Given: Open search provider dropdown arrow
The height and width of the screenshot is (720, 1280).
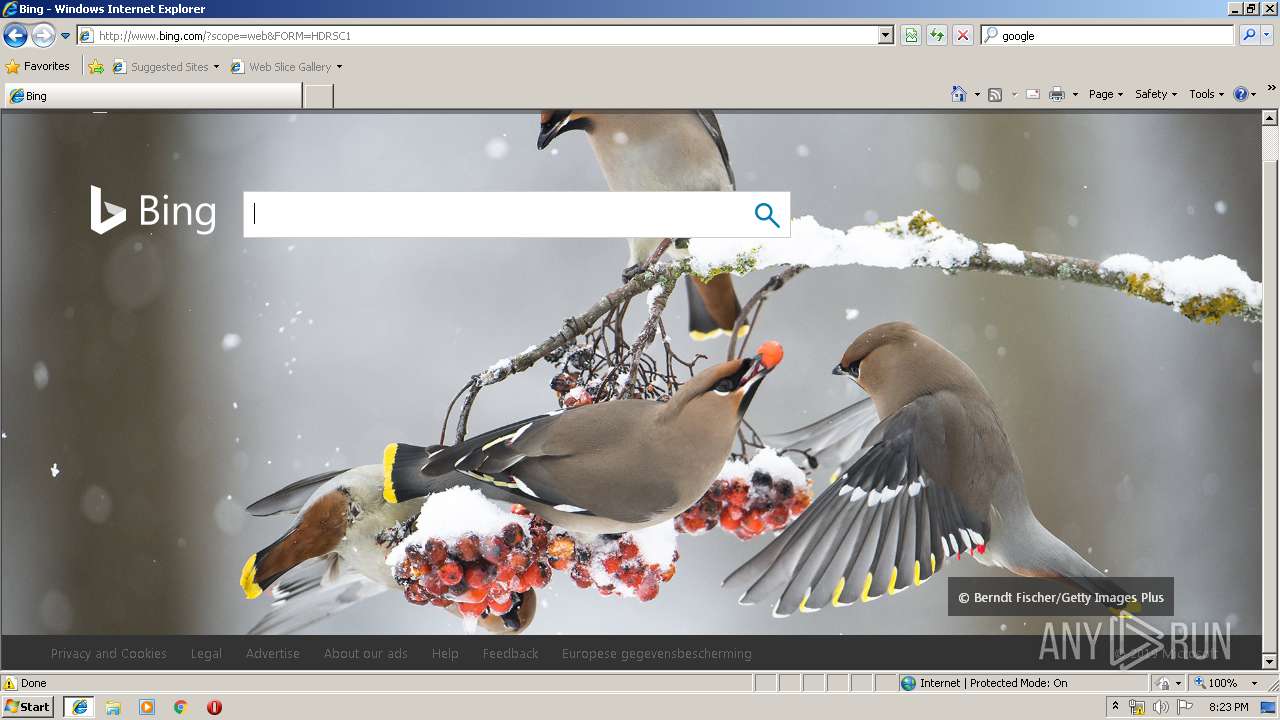Looking at the screenshot, I should (x=1267, y=35).
